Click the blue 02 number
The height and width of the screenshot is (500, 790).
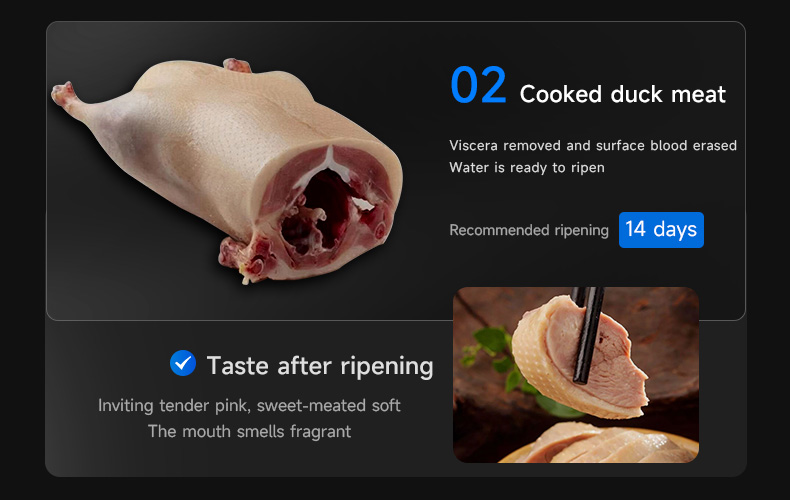click(x=478, y=85)
